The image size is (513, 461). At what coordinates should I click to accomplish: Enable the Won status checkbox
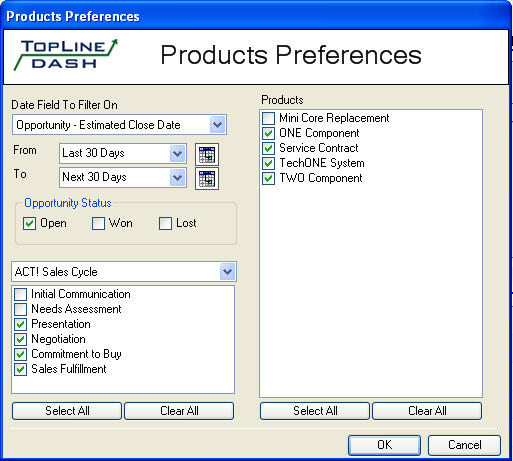pos(98,223)
